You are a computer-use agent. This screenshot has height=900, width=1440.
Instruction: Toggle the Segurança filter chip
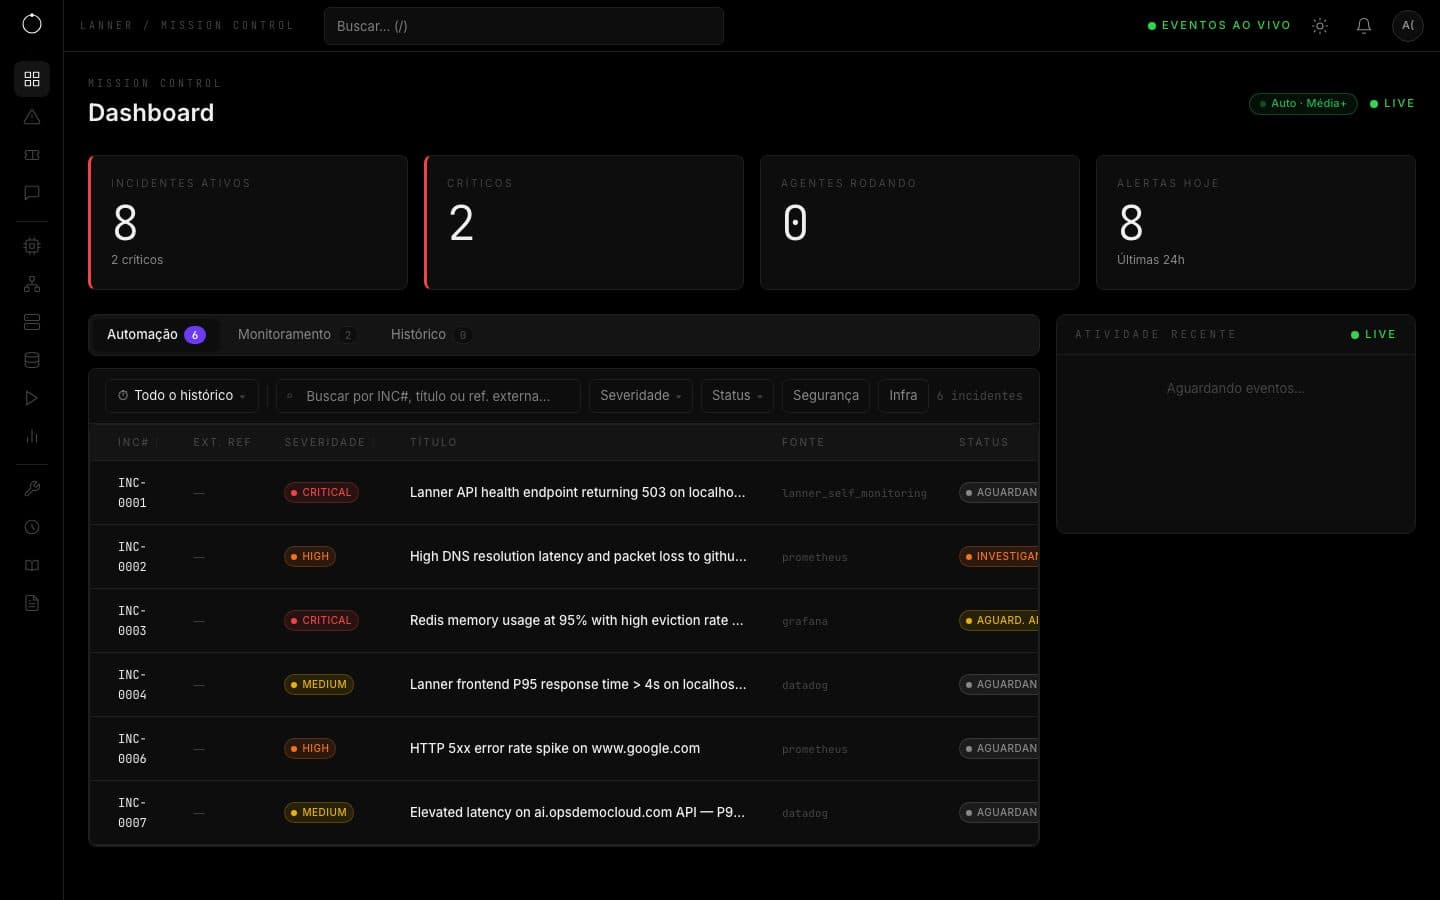[826, 396]
